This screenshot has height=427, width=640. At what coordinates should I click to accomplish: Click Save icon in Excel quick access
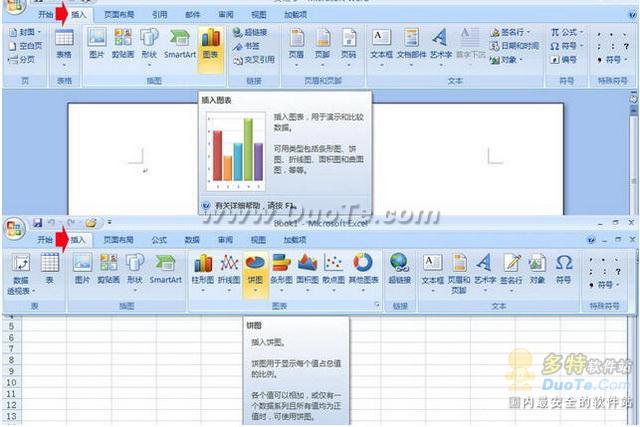(37, 222)
